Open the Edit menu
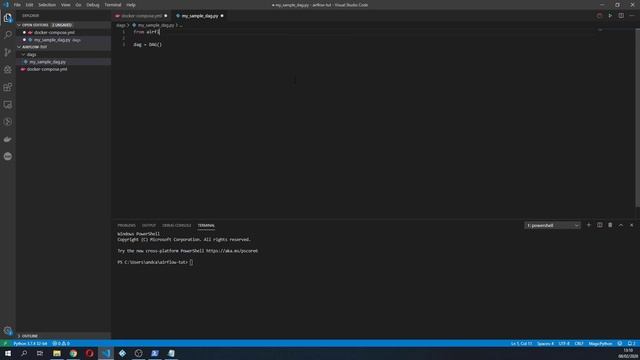Screen dimensions: 640x360 click(x=29, y=5)
